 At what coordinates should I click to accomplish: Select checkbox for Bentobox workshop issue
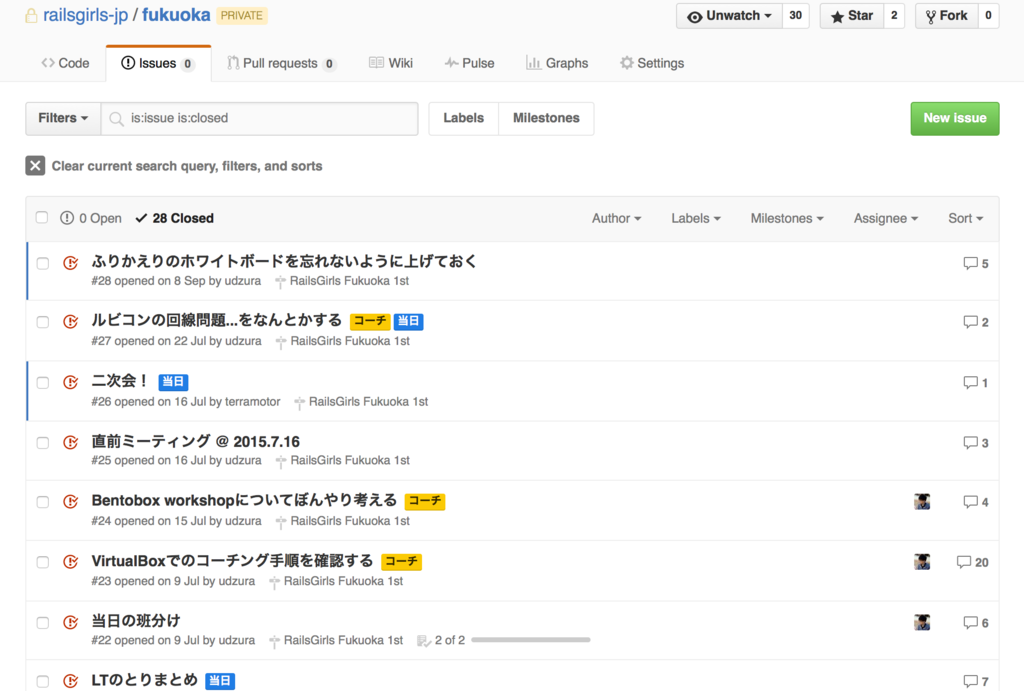pyautogui.click(x=42, y=502)
